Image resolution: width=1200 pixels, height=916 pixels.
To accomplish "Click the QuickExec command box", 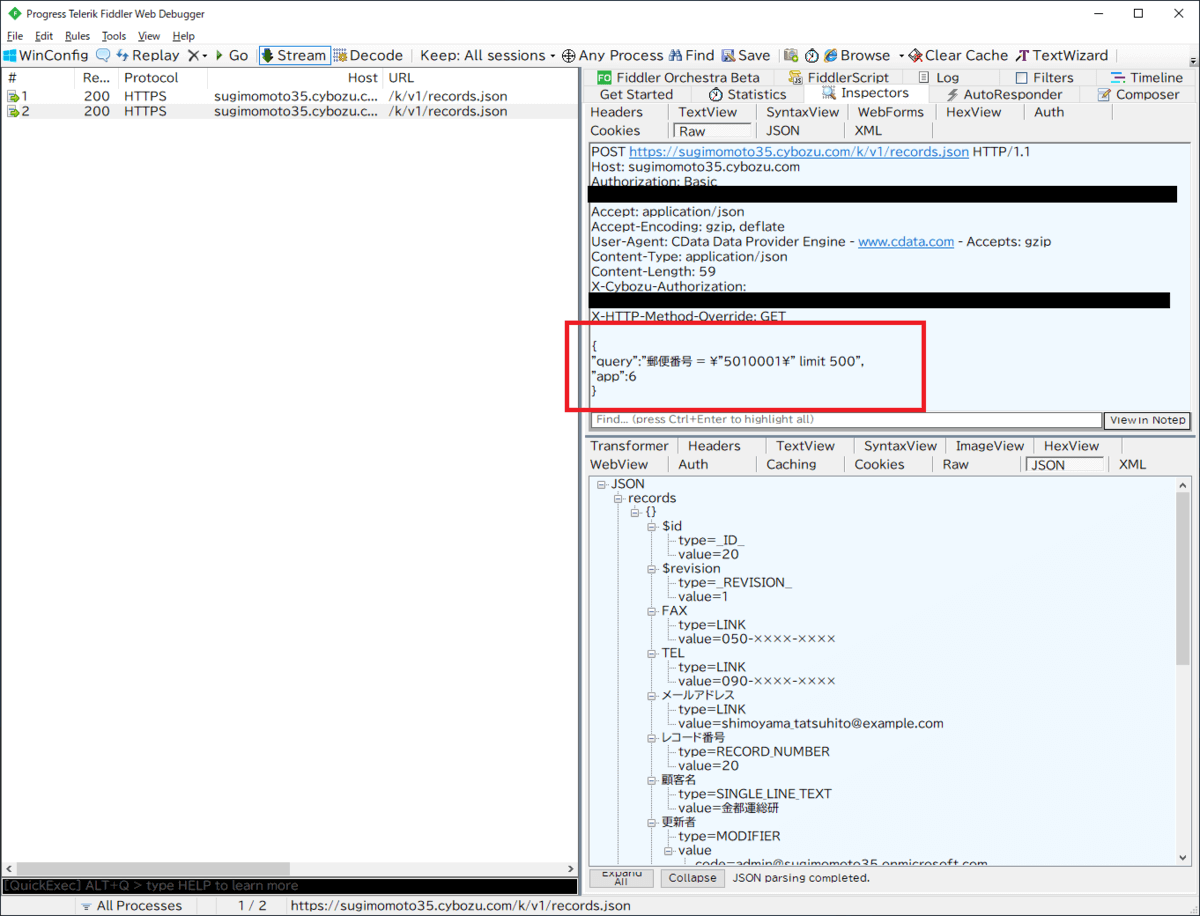I will [289, 886].
